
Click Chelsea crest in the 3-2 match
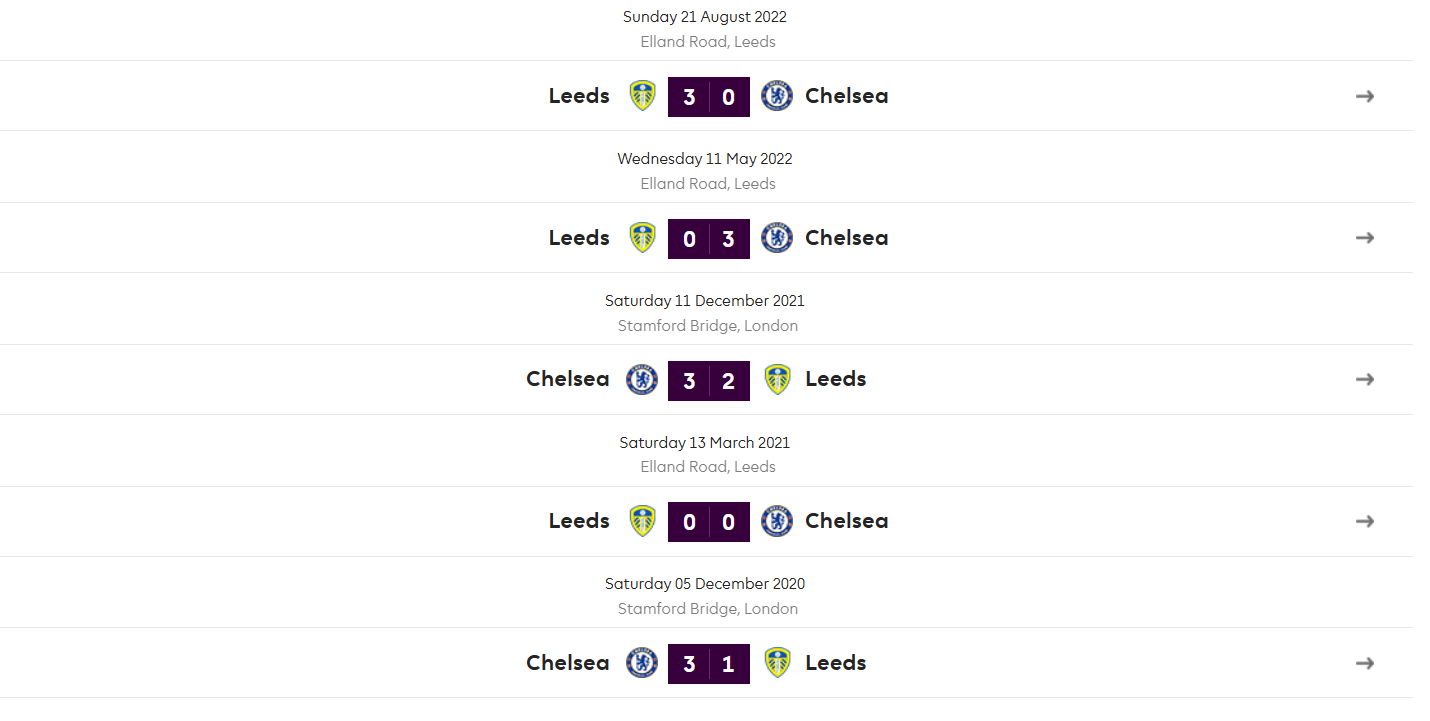[642, 379]
